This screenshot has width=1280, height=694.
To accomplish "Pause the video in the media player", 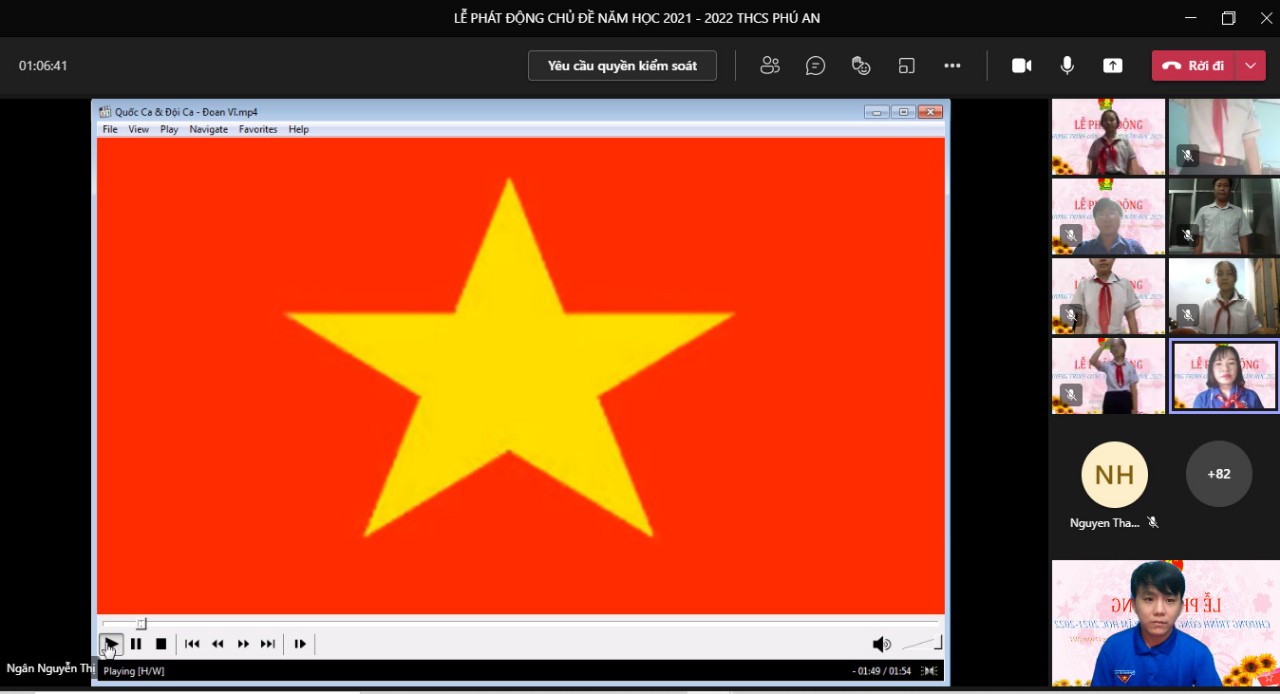I will point(136,644).
